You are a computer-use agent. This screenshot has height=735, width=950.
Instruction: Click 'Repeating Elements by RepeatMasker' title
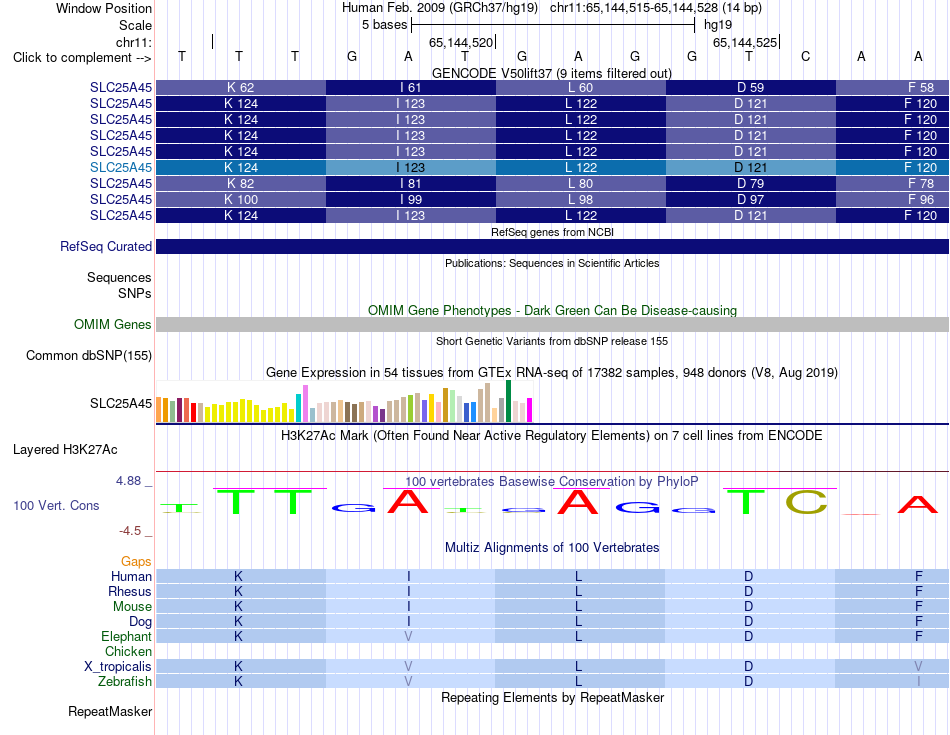pyautogui.click(x=552, y=697)
